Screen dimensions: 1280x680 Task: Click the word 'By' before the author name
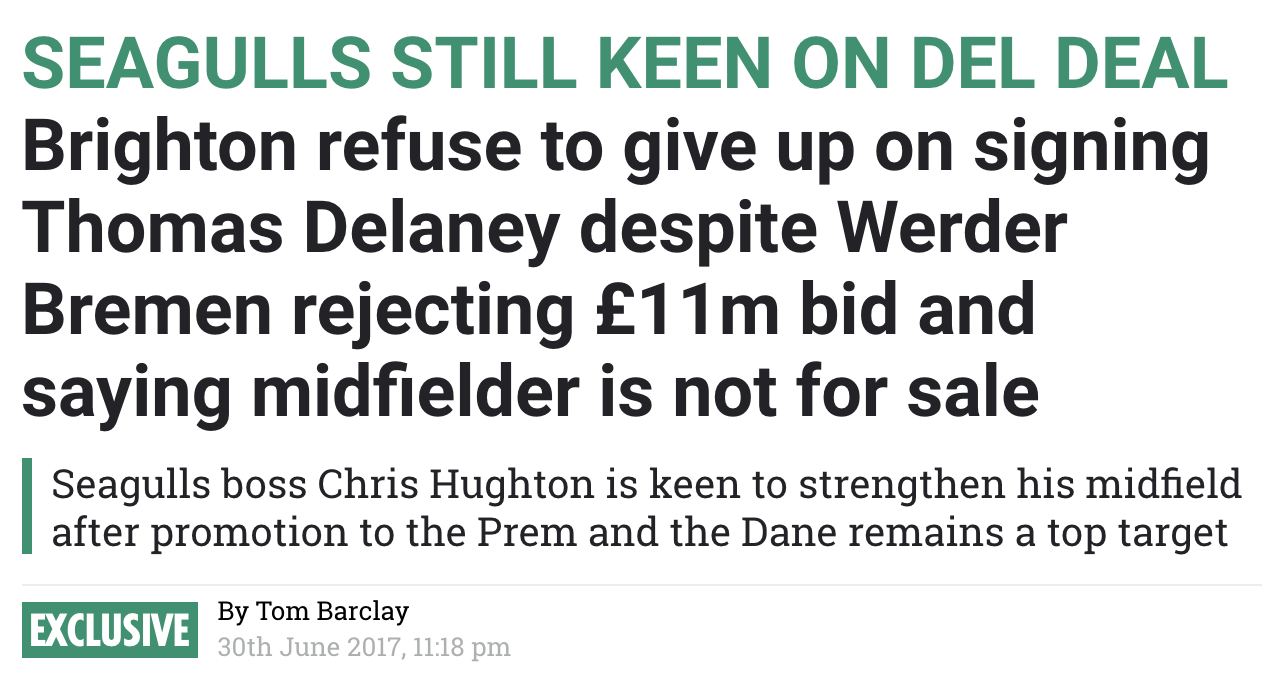[x=232, y=611]
